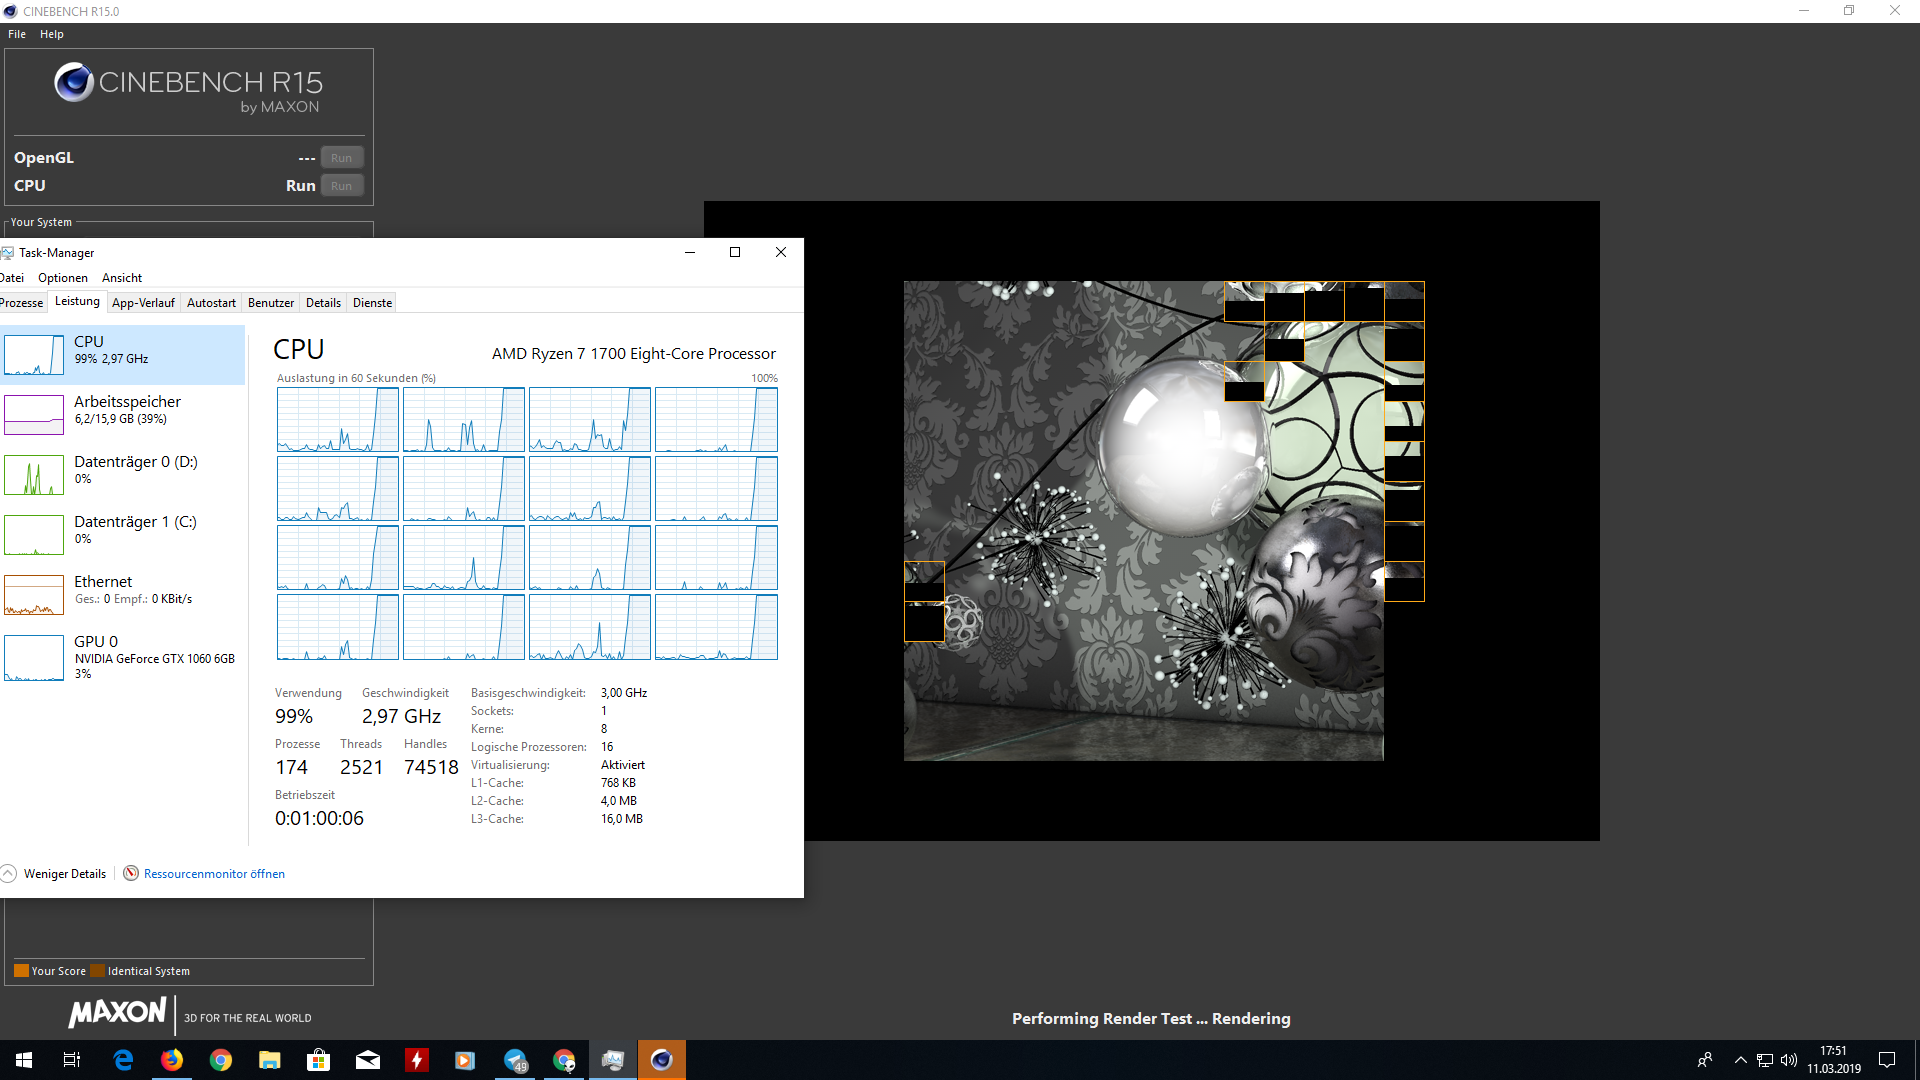
Task: Select Arbeitsspeicher in performance sidebar
Action: (x=122, y=415)
